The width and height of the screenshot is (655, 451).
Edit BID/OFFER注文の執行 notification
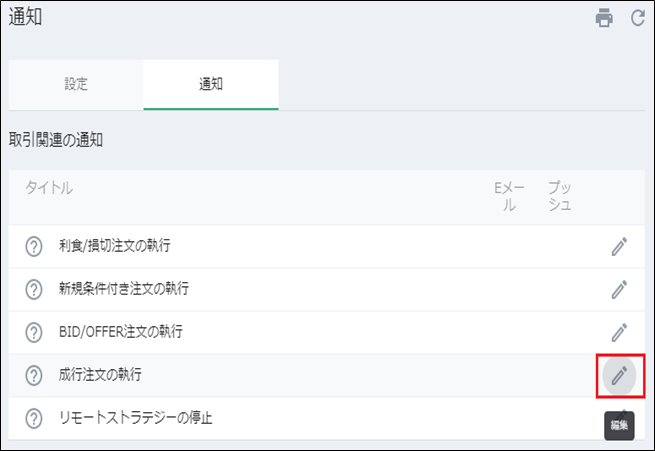point(619,332)
